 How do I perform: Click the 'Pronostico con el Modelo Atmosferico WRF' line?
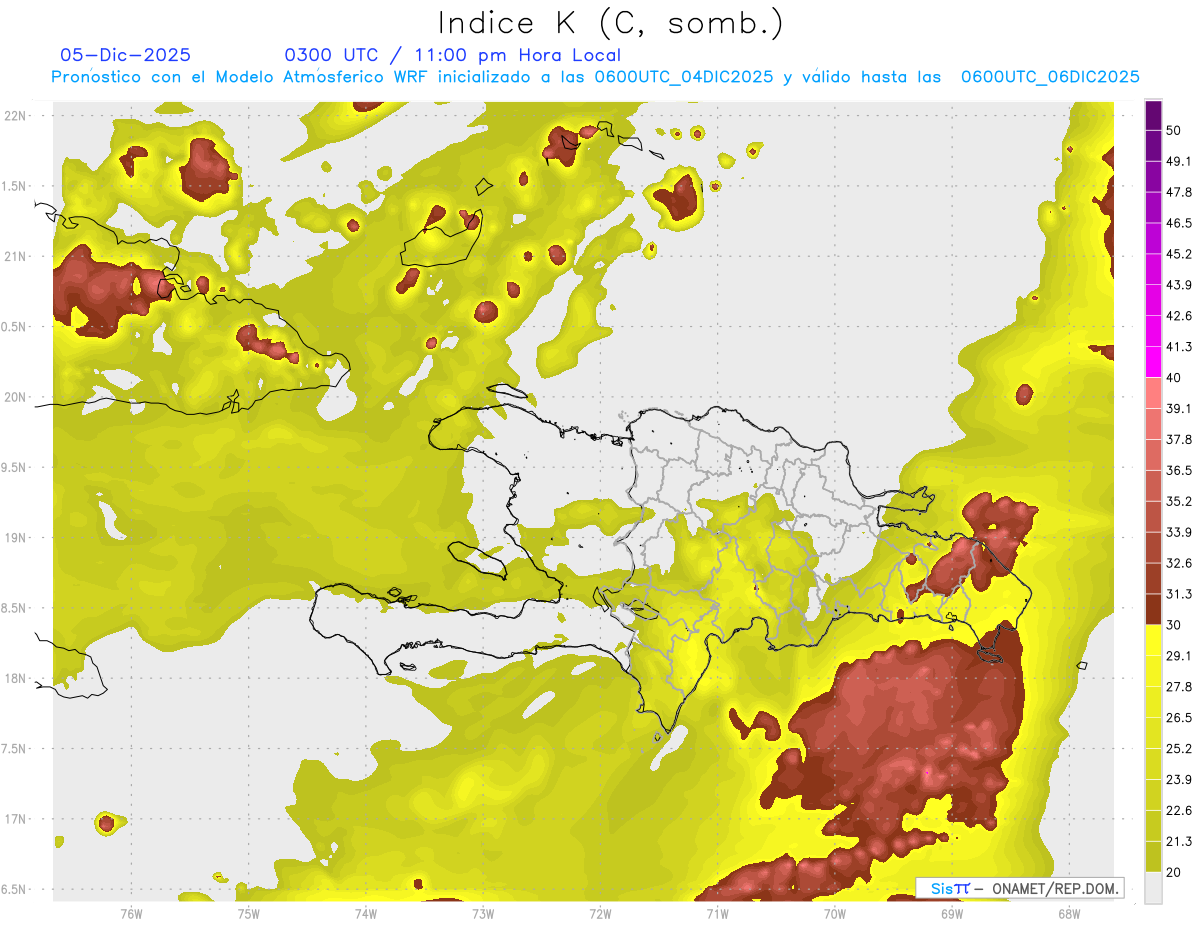pyautogui.click(x=595, y=76)
